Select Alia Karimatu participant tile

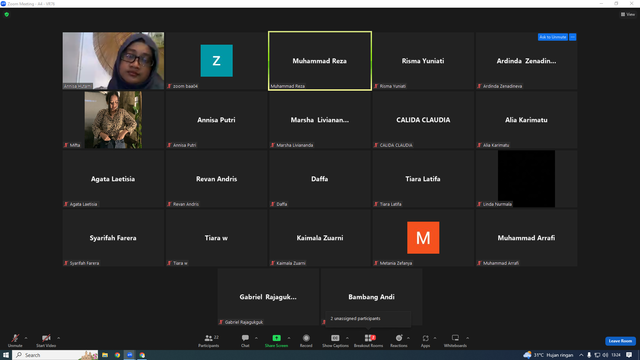pos(527,120)
